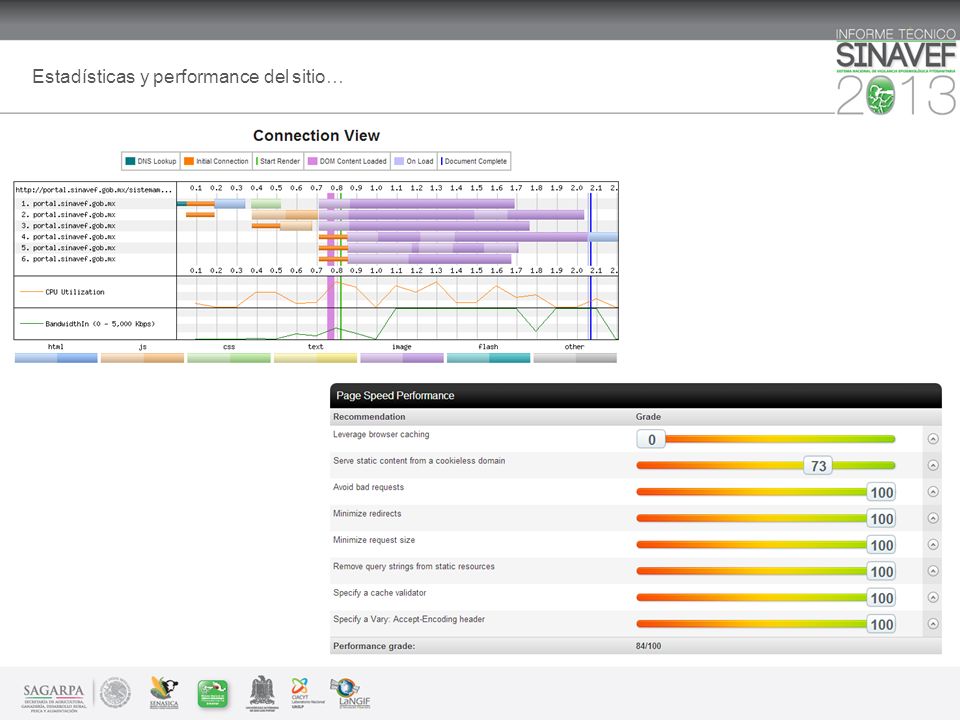Click the Performance grade: label

[374, 646]
